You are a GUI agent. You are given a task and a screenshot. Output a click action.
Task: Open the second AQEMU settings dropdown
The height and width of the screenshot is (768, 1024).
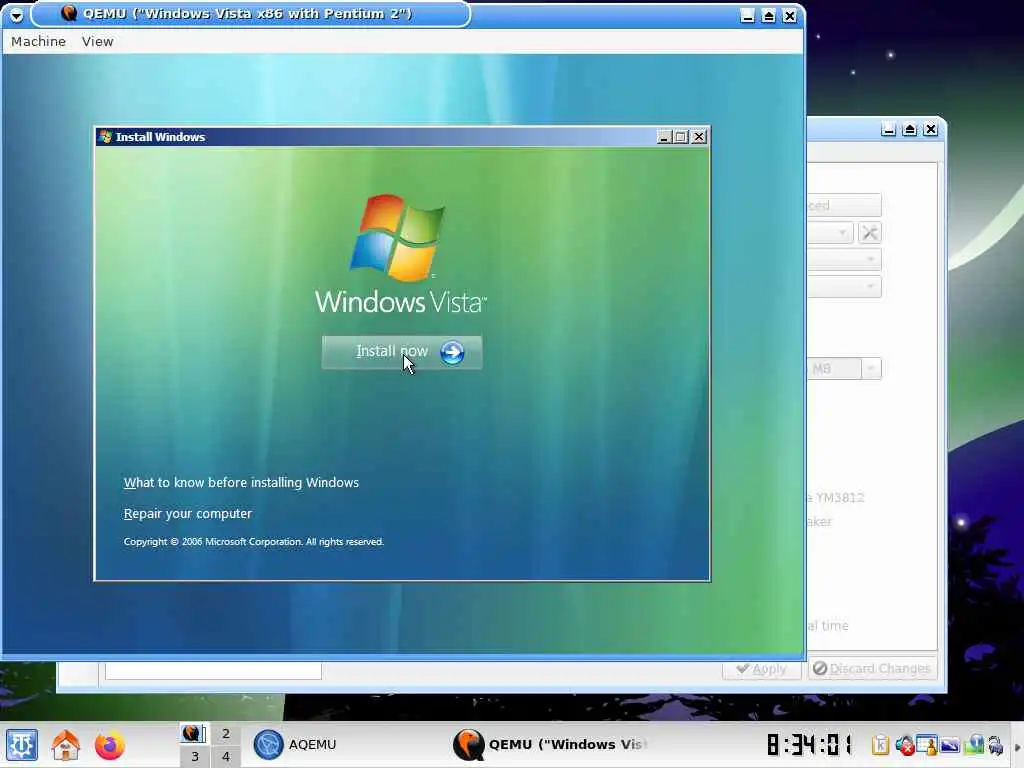coord(844,259)
